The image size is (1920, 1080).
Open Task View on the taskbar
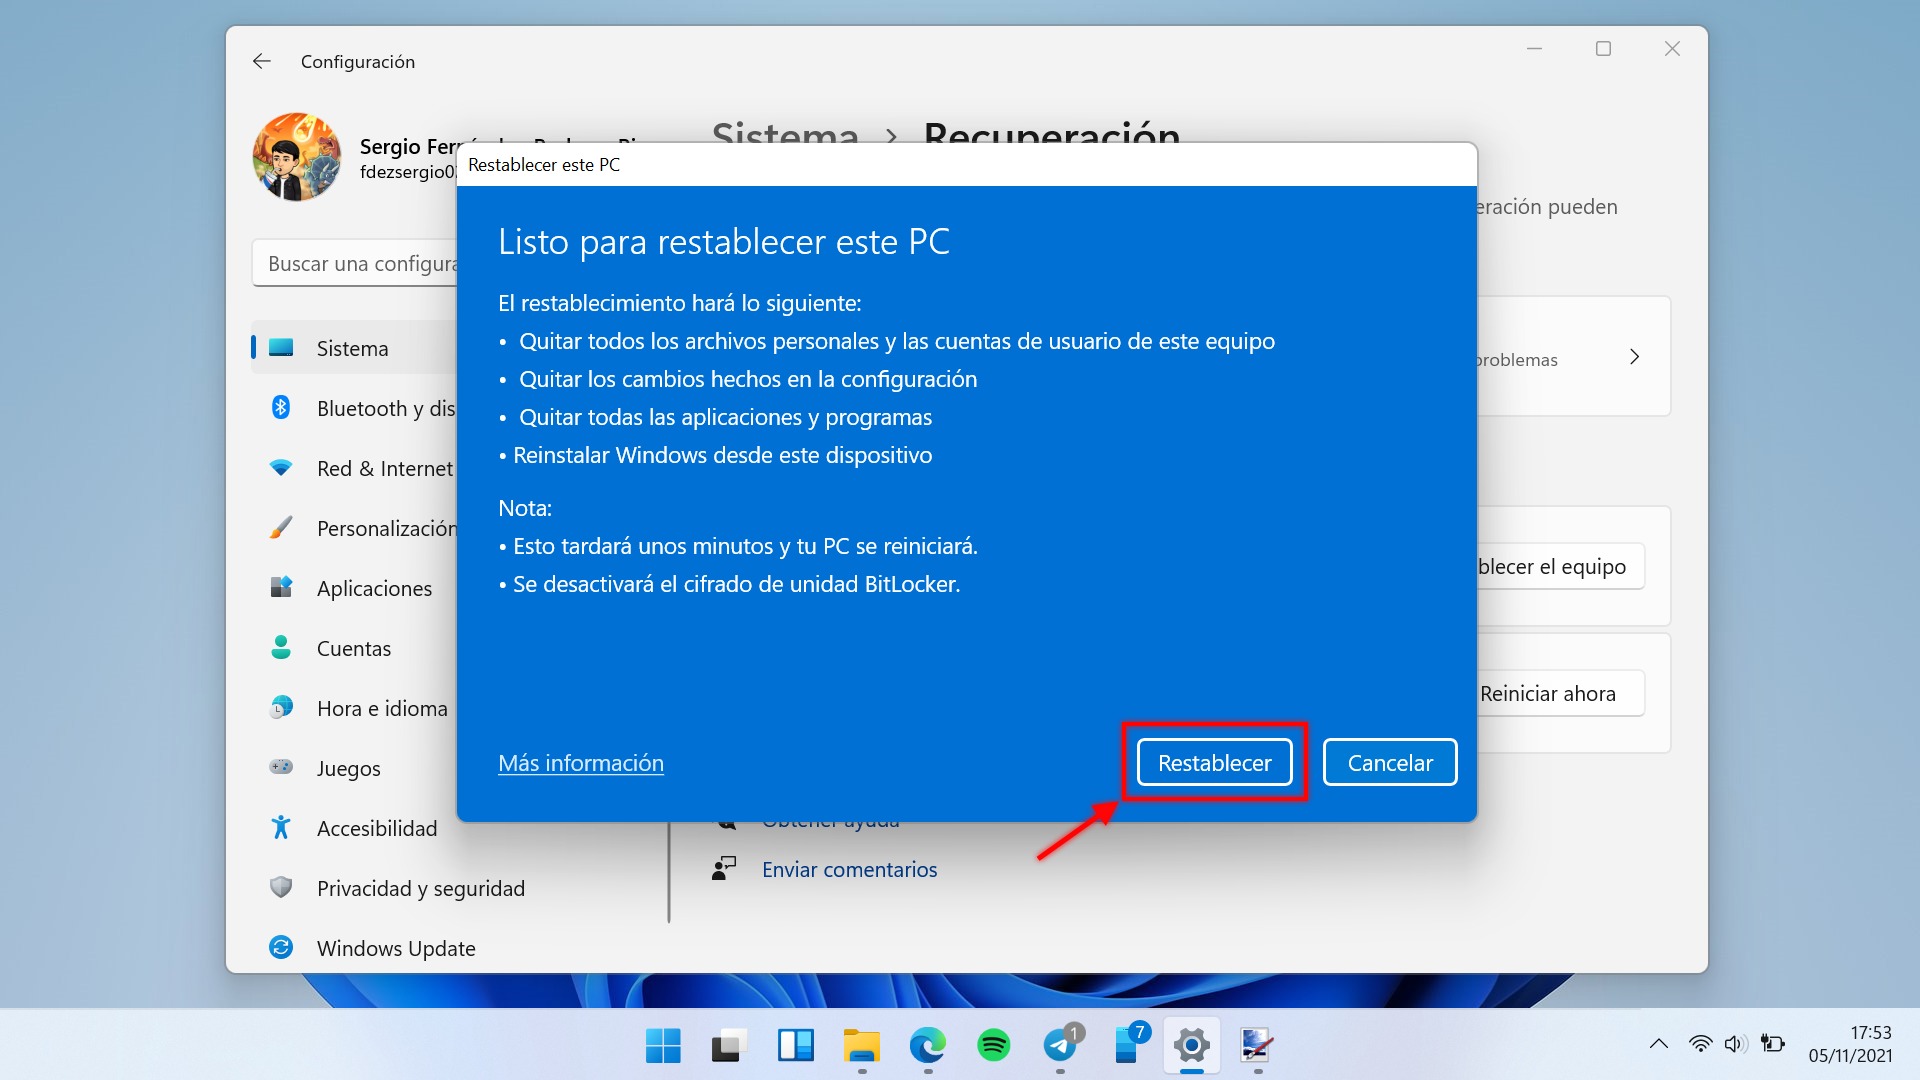click(729, 1046)
